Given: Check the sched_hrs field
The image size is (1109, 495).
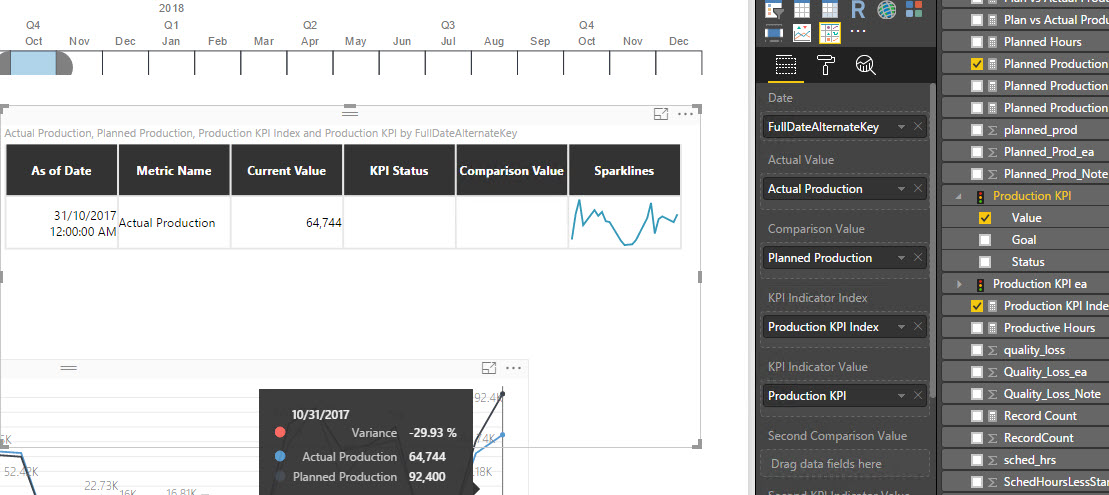Looking at the screenshot, I should 977,460.
